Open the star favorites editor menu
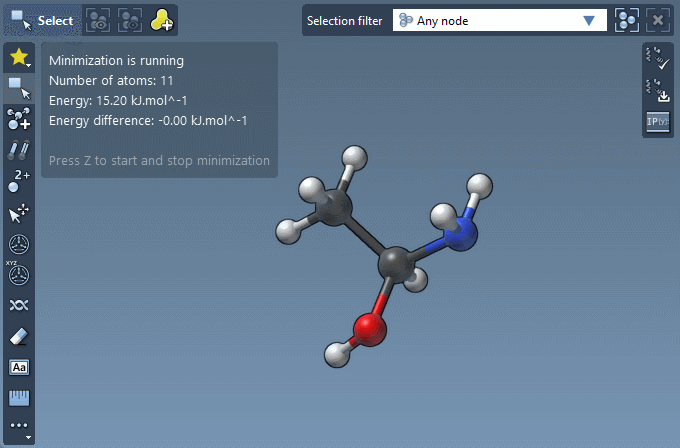The image size is (680, 448). pos(19,58)
